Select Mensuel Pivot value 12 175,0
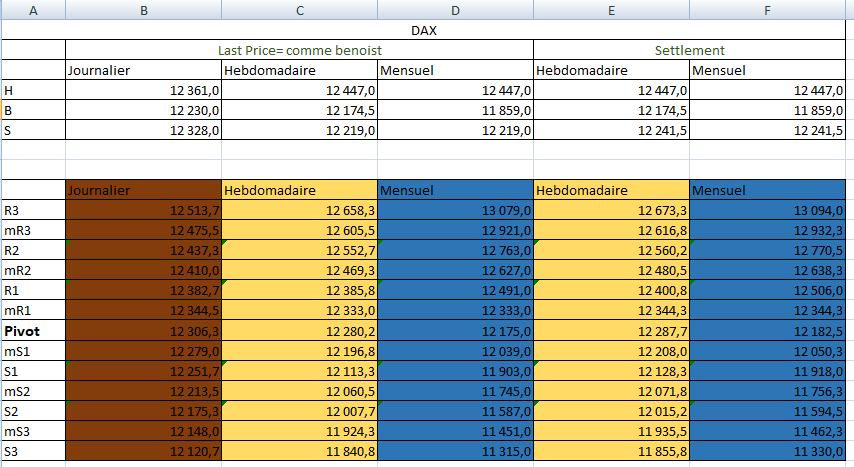The image size is (854, 467). pos(455,331)
